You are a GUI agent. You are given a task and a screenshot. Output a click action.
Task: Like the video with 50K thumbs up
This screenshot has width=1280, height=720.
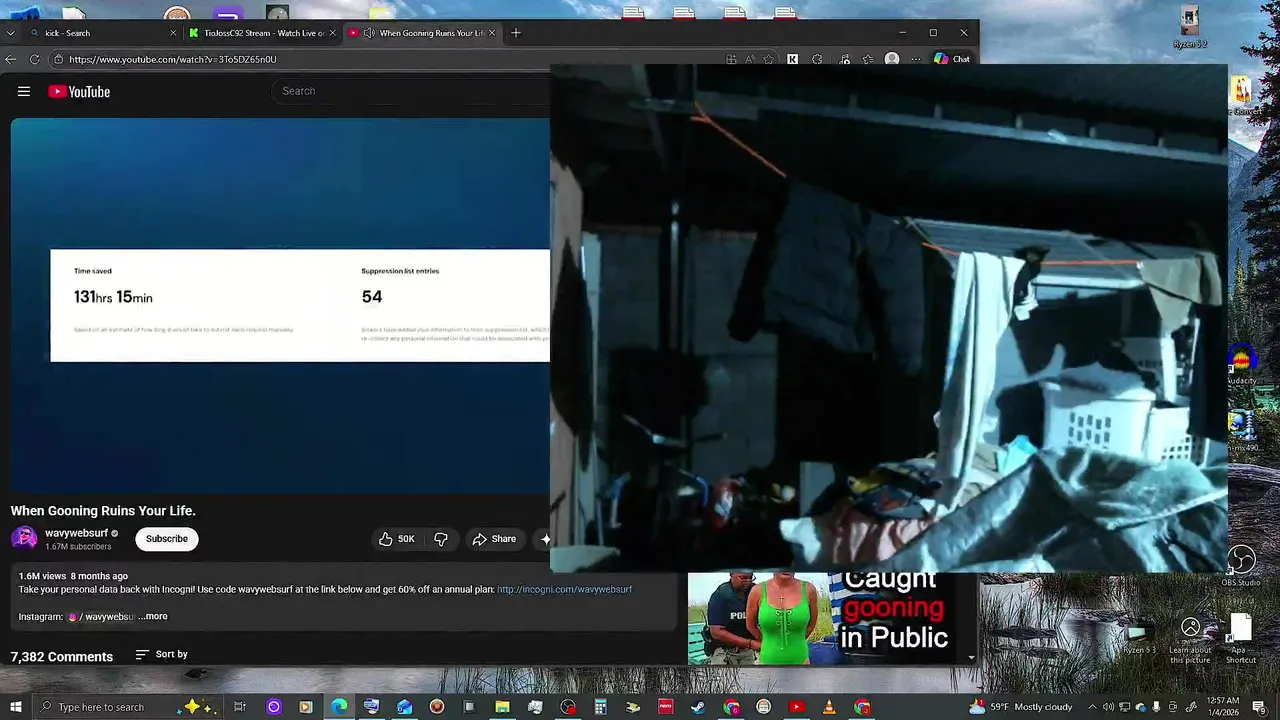pyautogui.click(x=396, y=539)
